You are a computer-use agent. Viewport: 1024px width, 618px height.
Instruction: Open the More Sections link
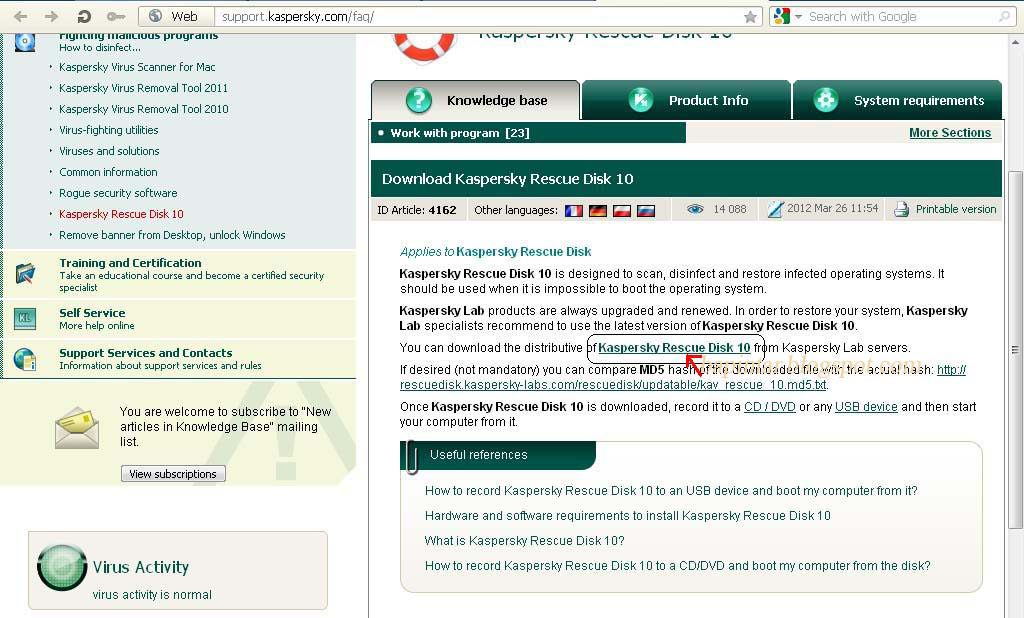tap(950, 133)
